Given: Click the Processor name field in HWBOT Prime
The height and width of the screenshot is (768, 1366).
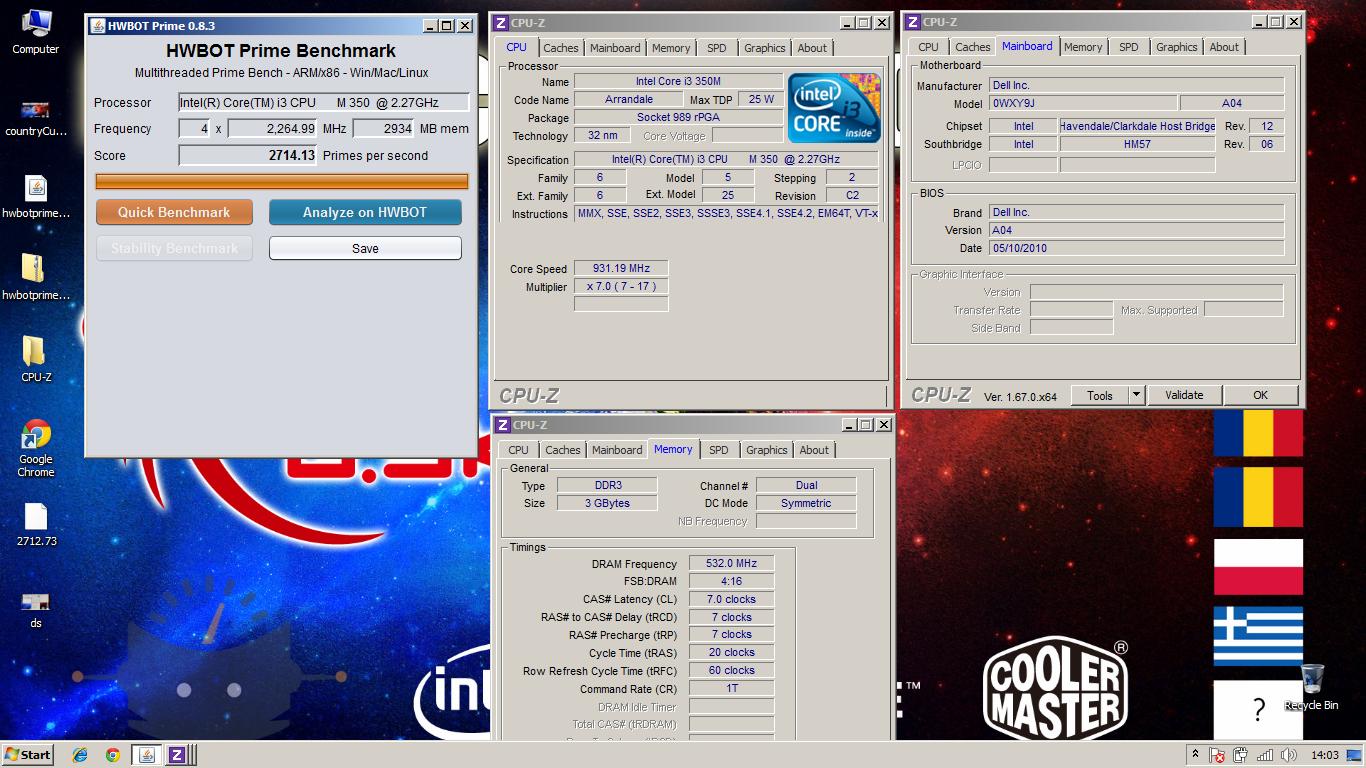Looking at the screenshot, I should coord(323,102).
